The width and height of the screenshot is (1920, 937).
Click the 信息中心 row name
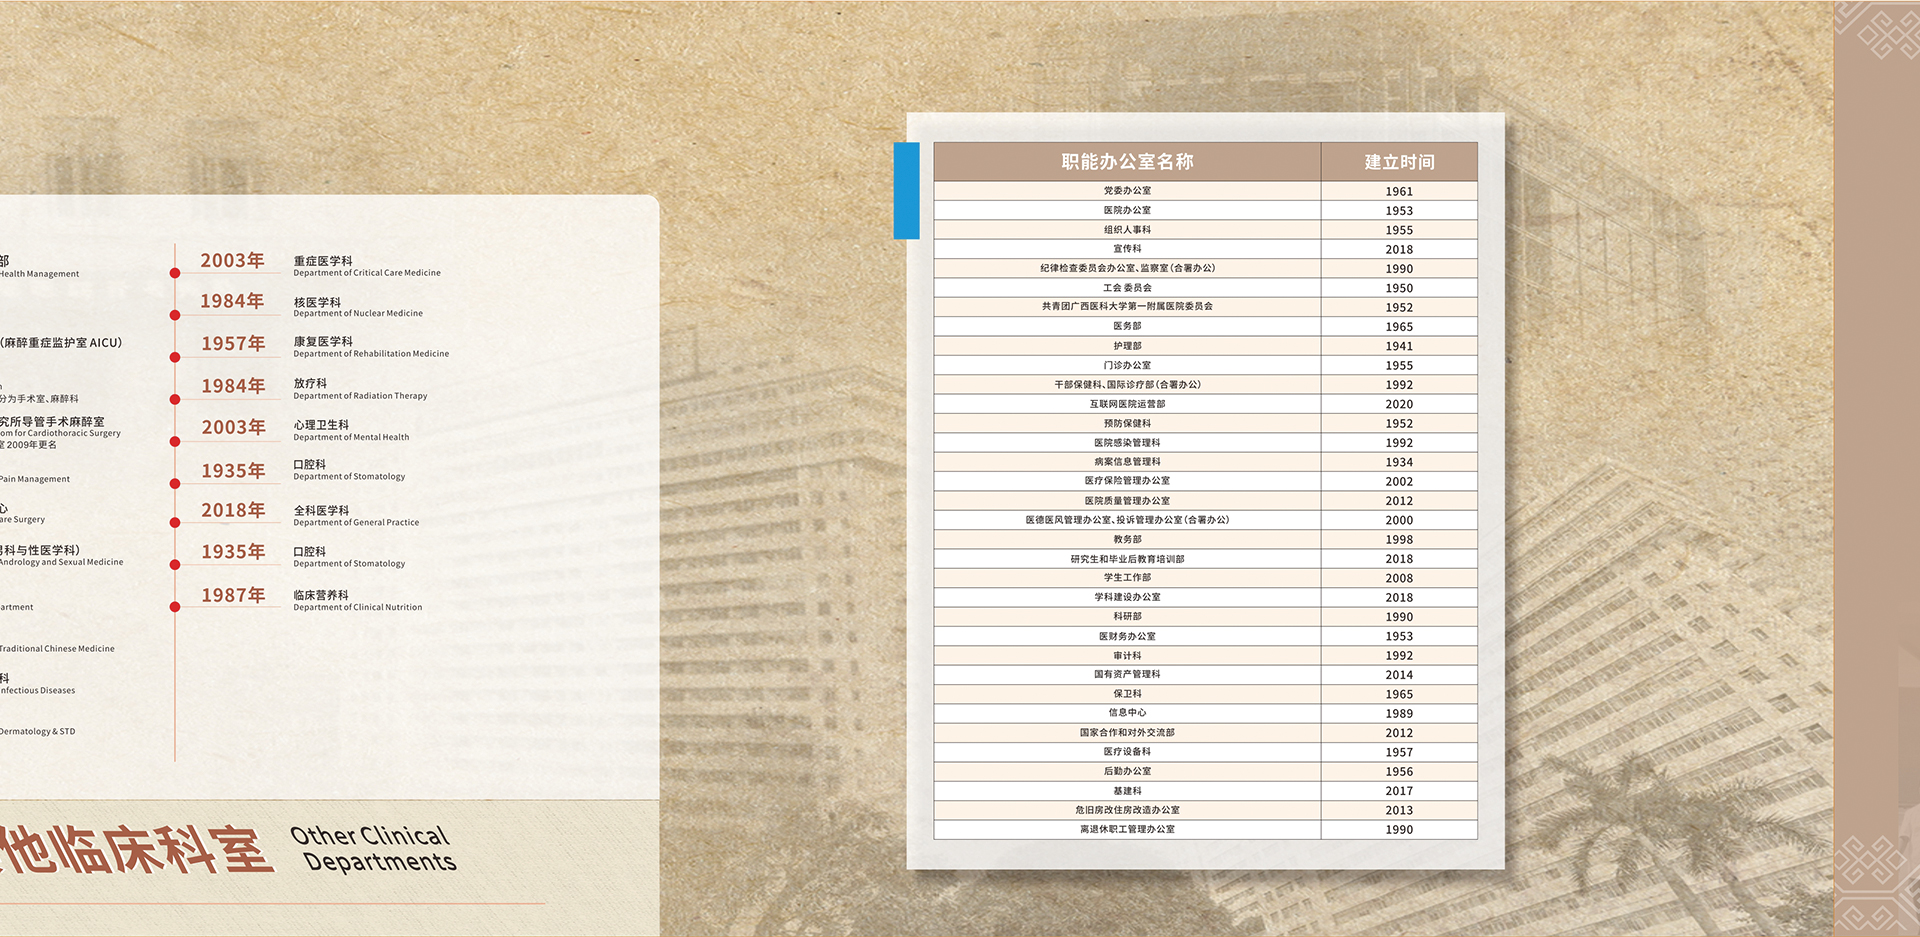1127,713
